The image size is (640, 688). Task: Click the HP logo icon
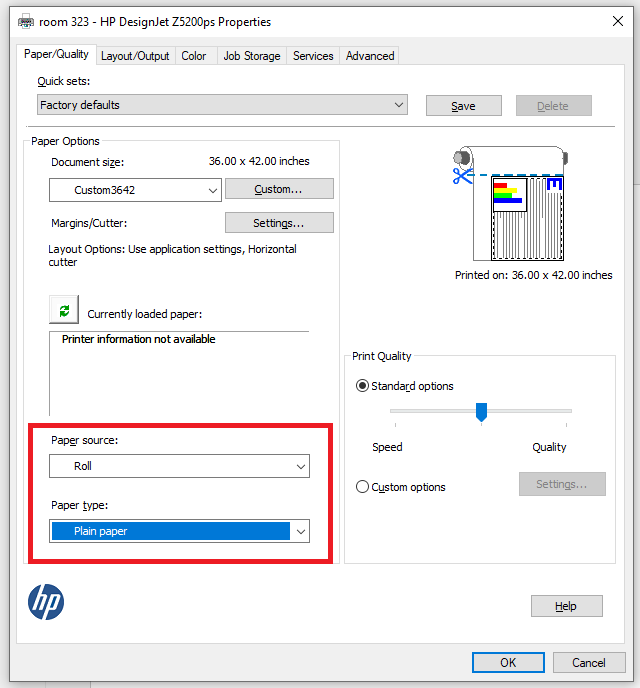click(46, 602)
